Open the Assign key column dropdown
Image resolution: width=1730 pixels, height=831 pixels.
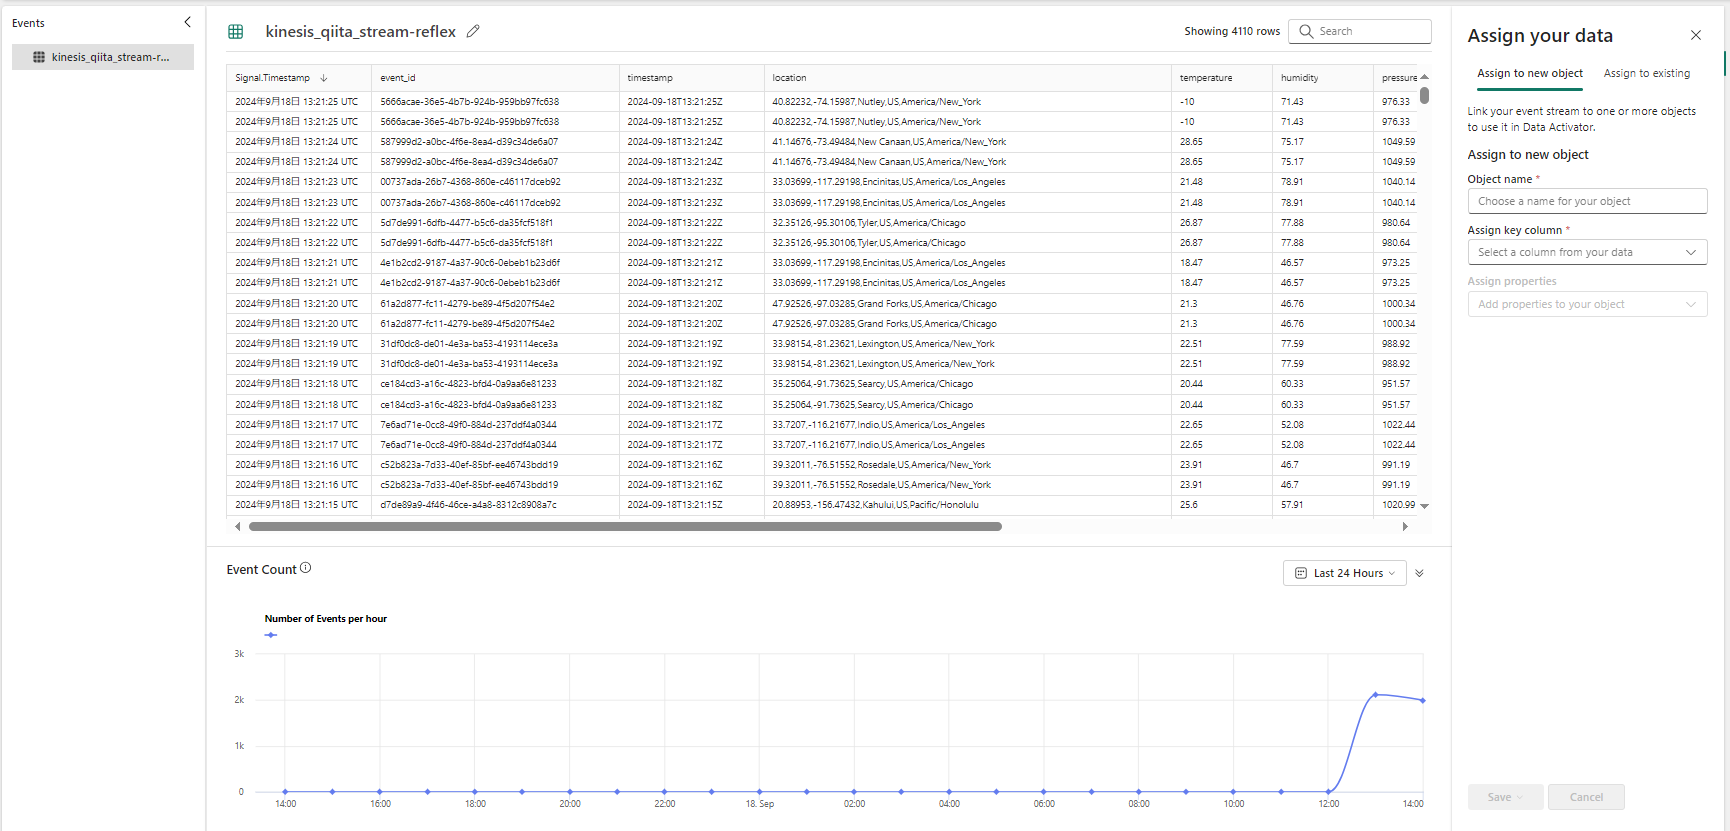[x=1587, y=252]
